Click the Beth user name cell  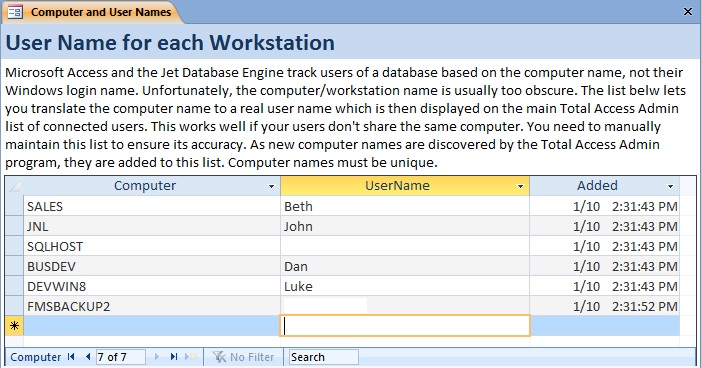pyautogui.click(x=405, y=206)
